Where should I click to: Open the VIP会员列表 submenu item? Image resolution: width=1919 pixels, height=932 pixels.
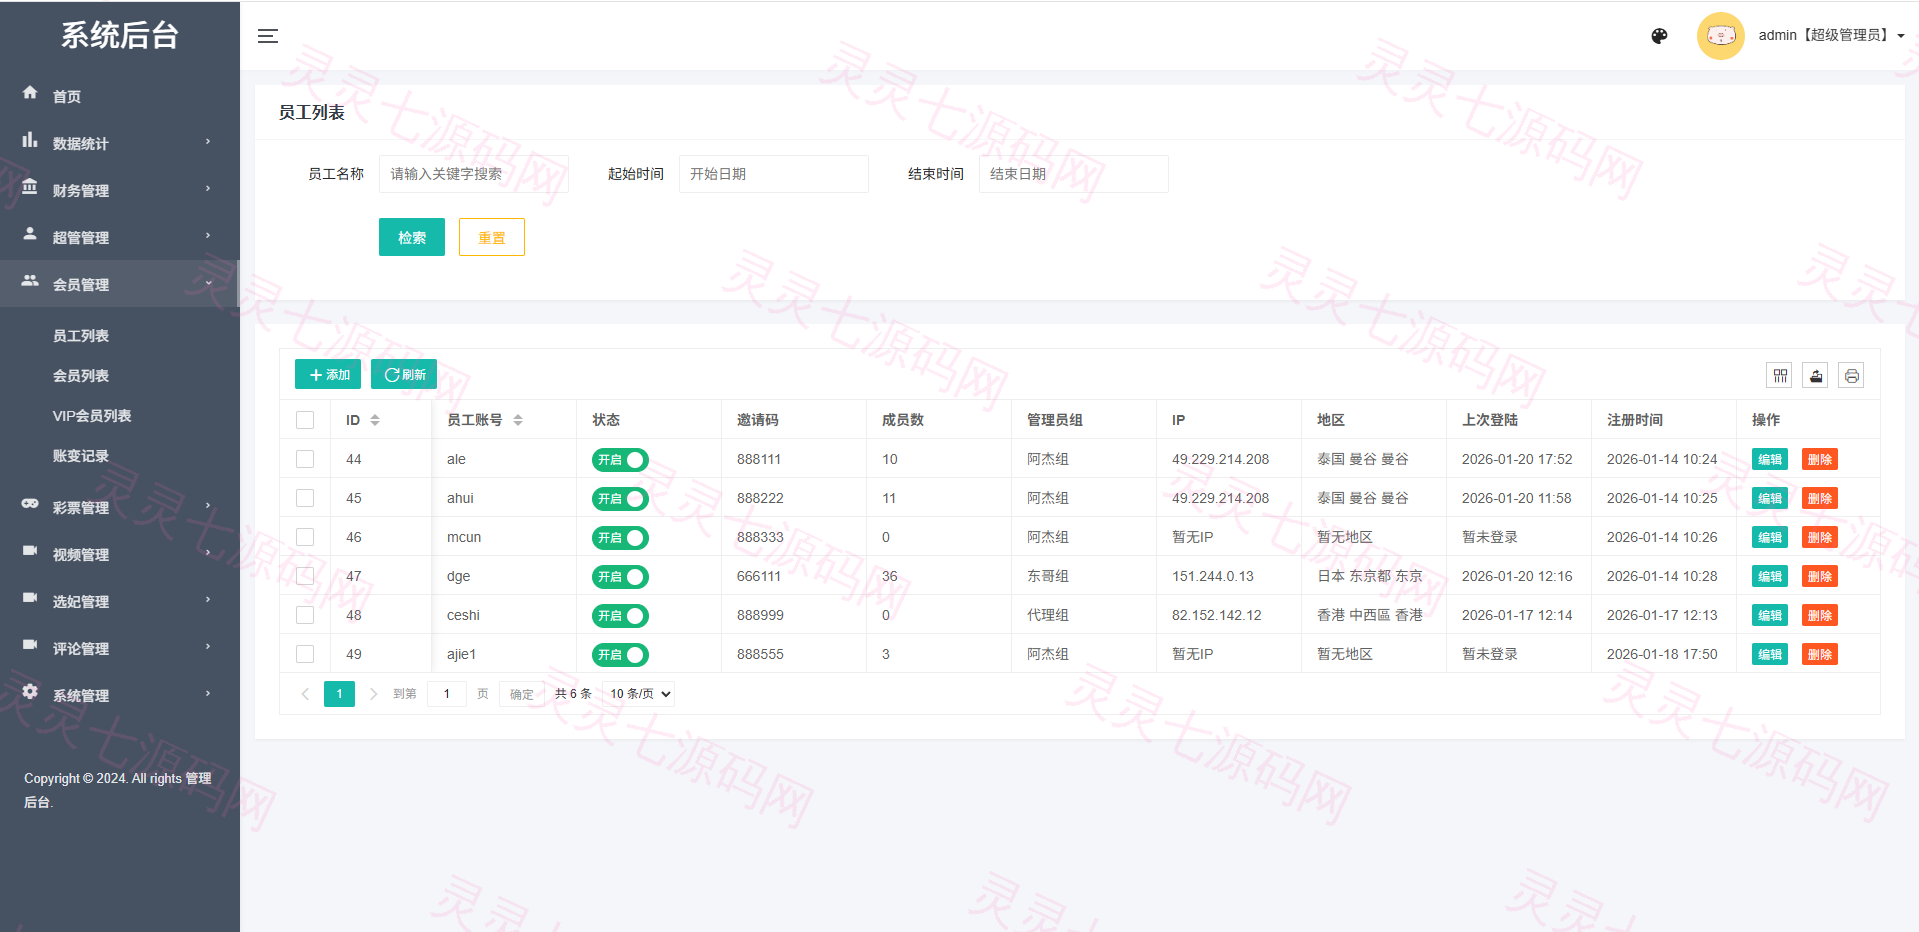click(92, 416)
